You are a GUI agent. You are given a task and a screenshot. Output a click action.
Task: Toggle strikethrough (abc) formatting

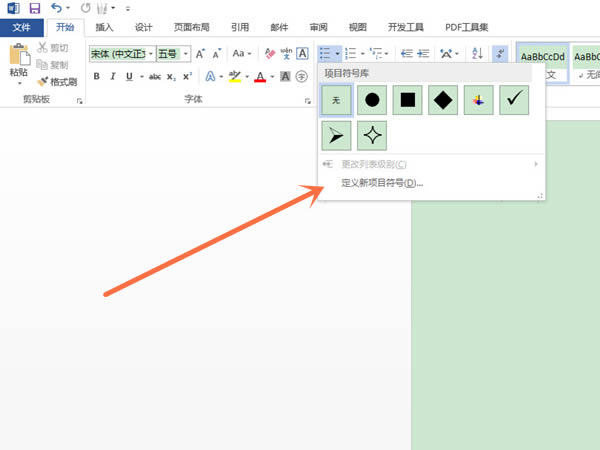(x=154, y=76)
